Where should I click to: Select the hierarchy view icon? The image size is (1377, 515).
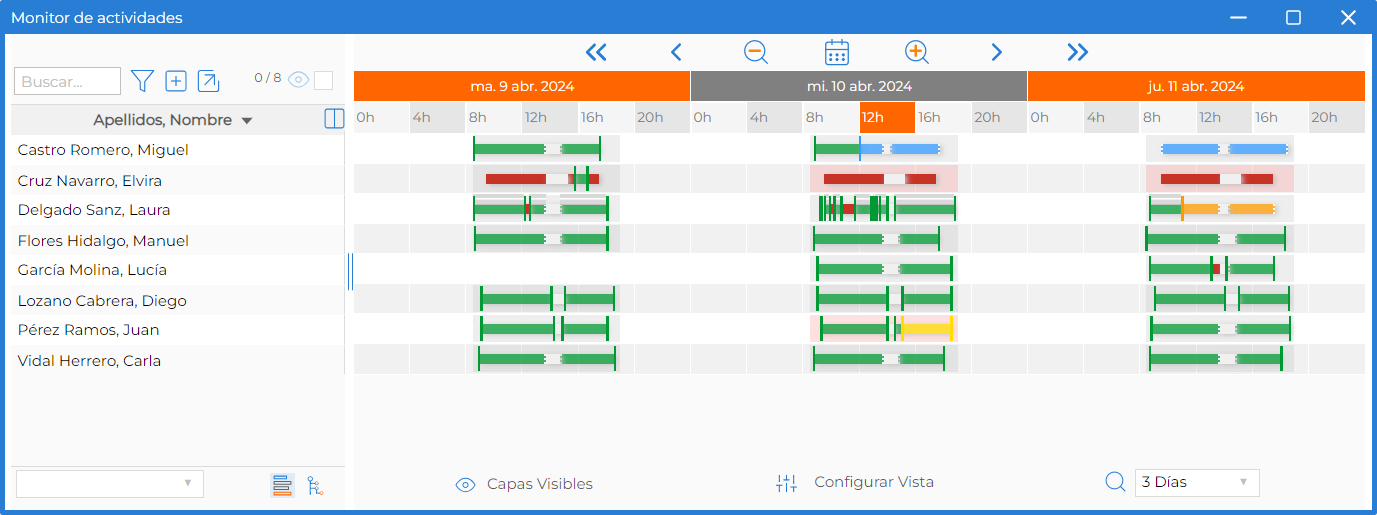coord(314,485)
